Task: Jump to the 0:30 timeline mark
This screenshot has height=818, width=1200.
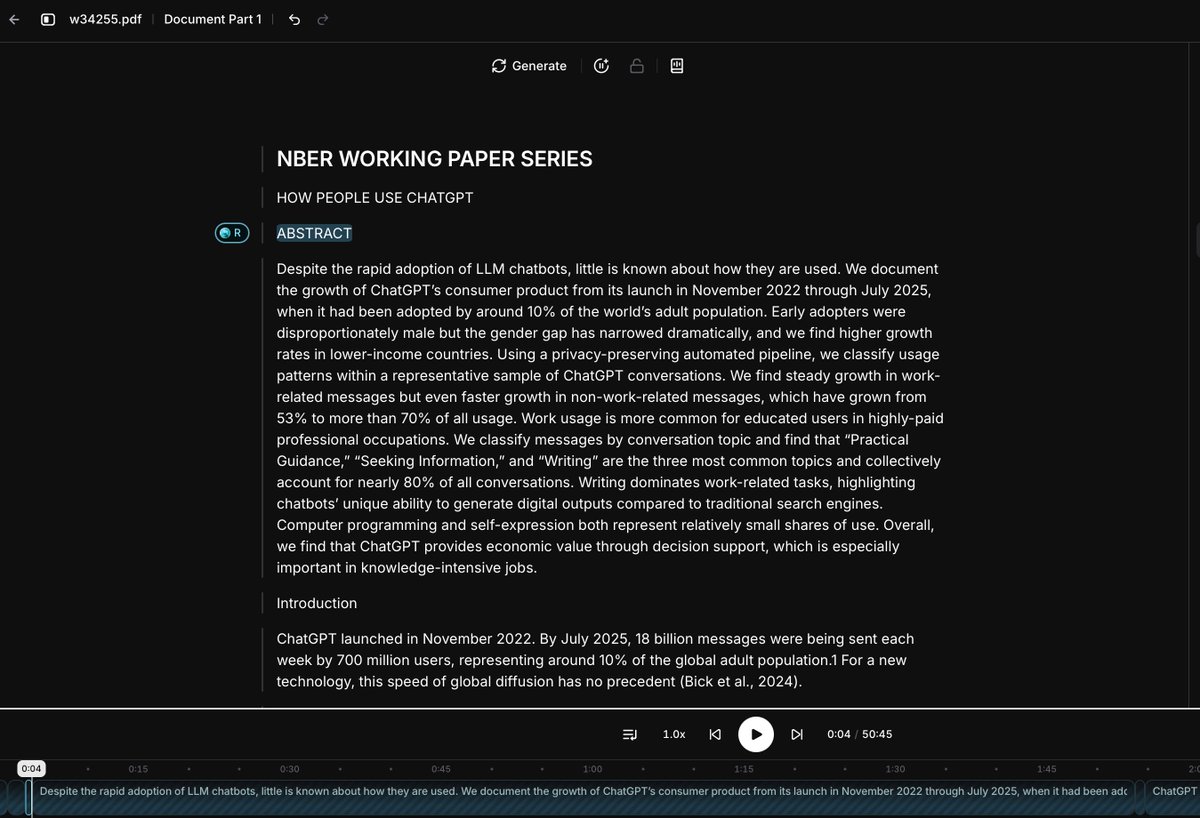Action: [290, 769]
